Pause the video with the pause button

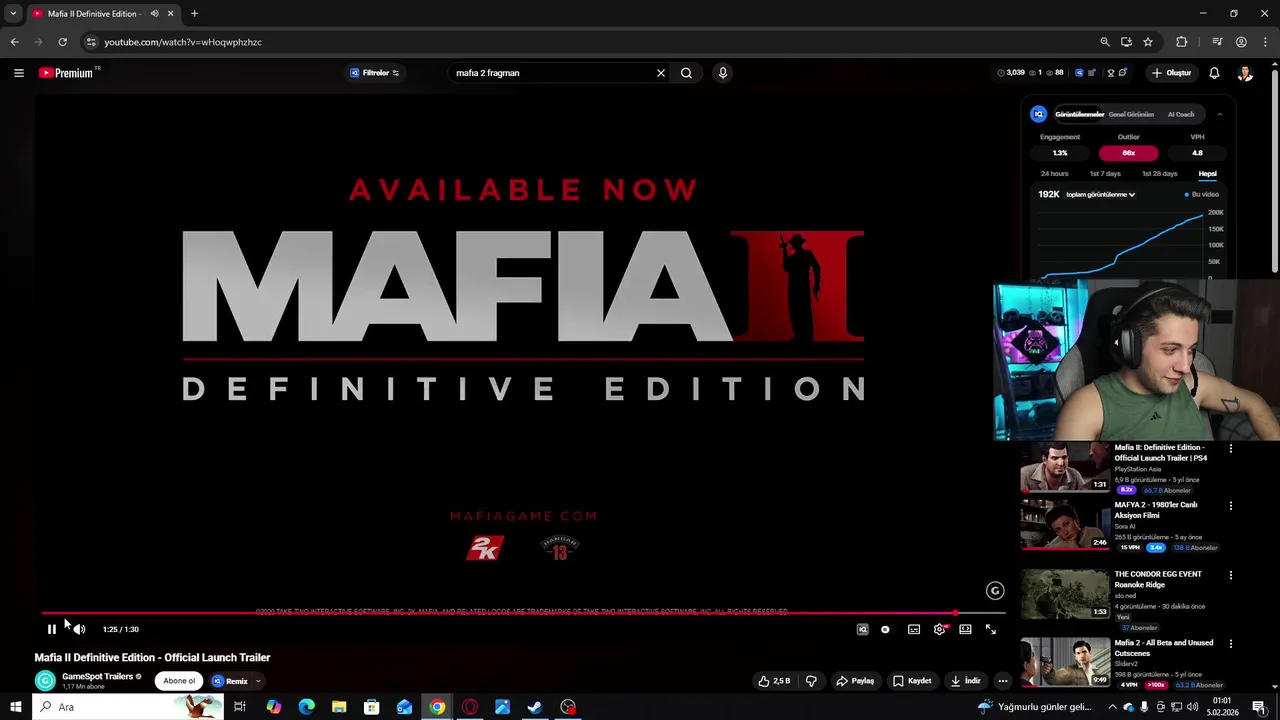click(52, 629)
